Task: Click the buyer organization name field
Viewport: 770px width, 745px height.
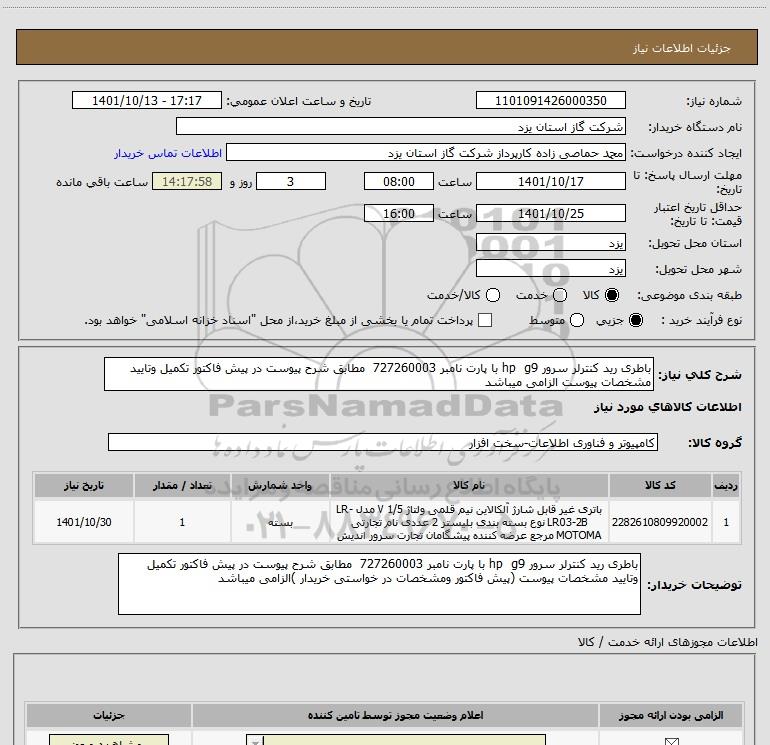Action: (x=401, y=127)
